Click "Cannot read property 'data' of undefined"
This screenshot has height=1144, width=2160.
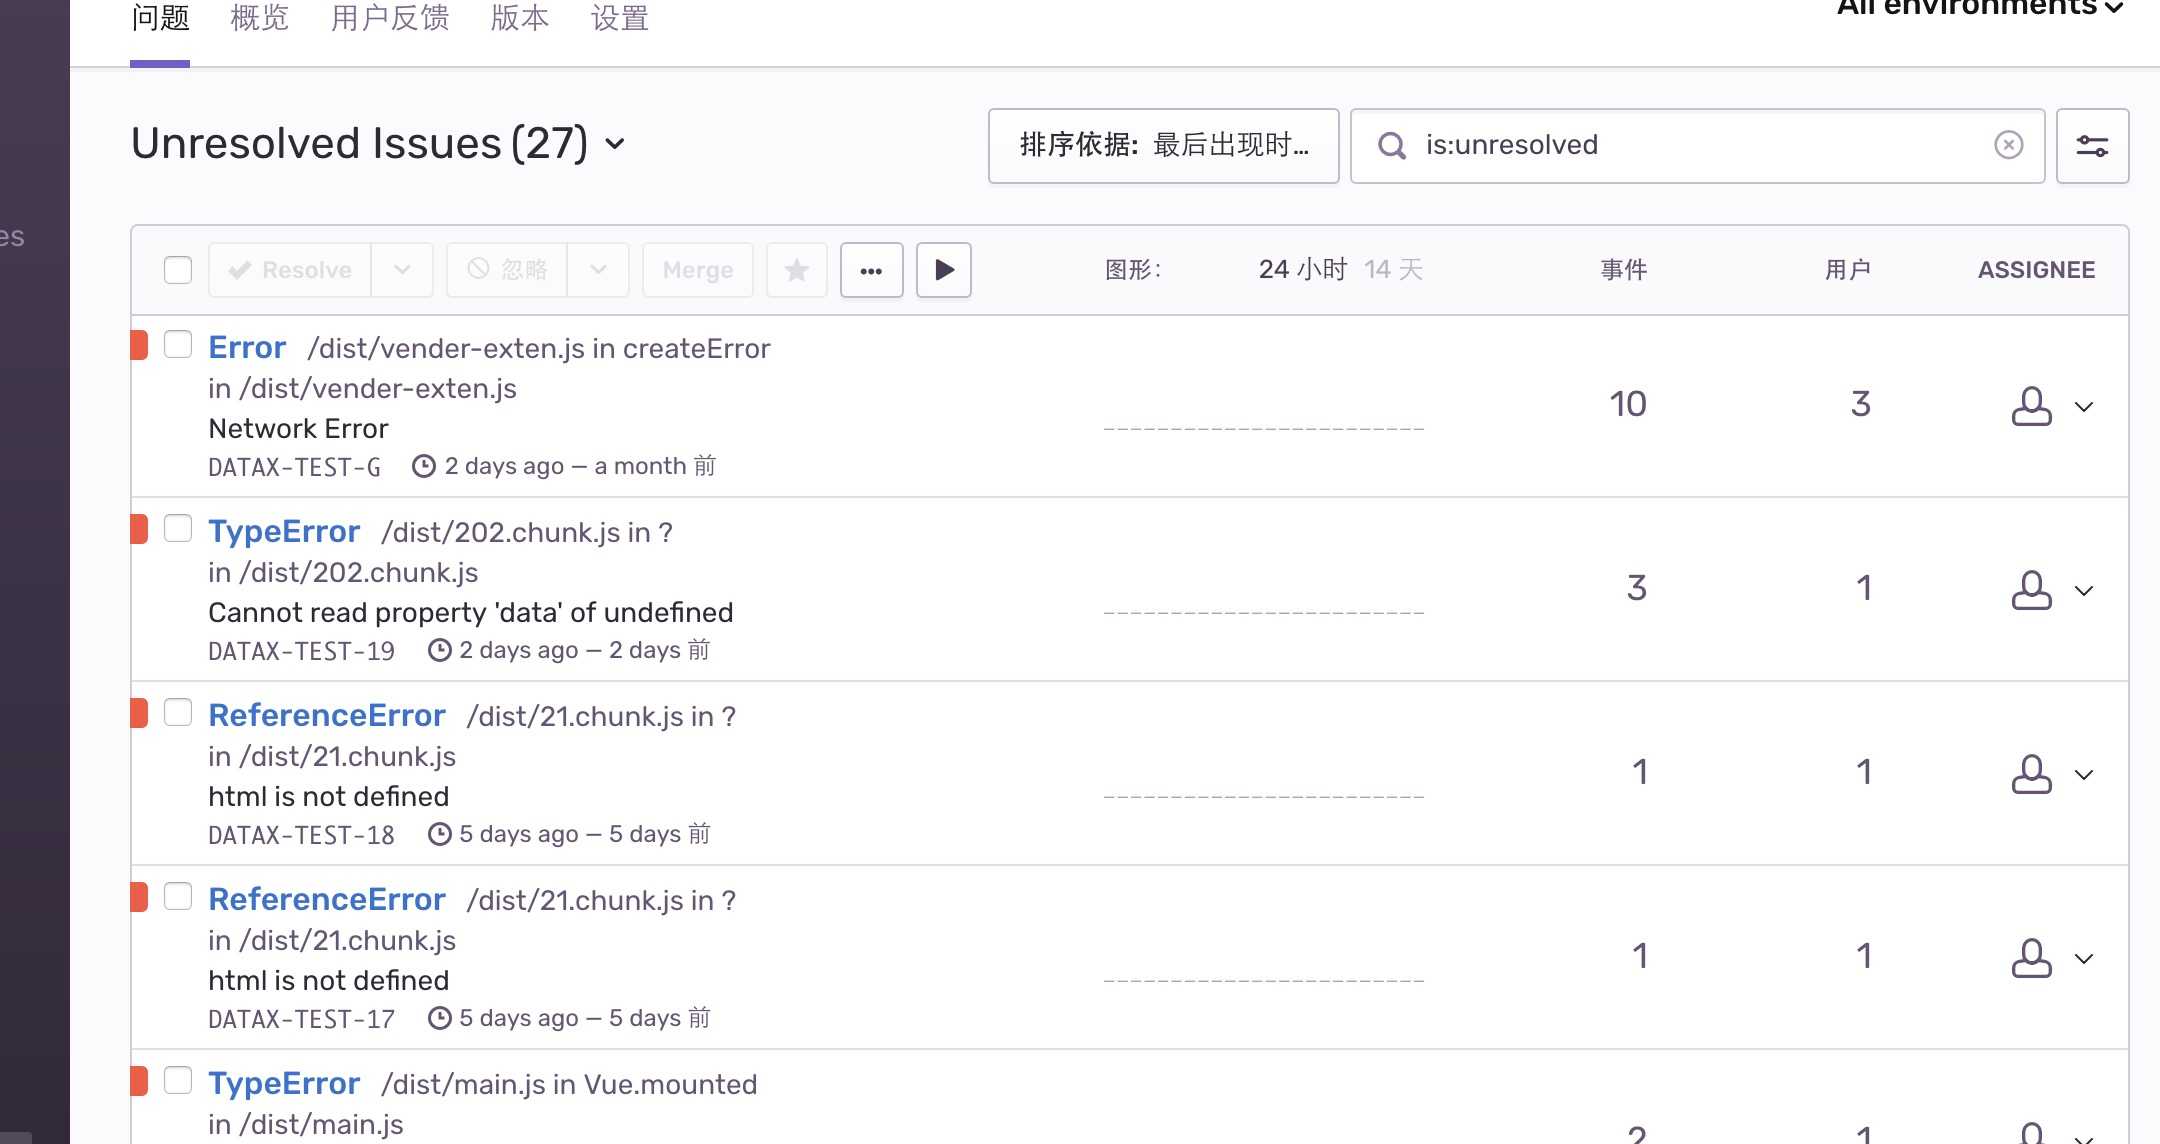(471, 612)
